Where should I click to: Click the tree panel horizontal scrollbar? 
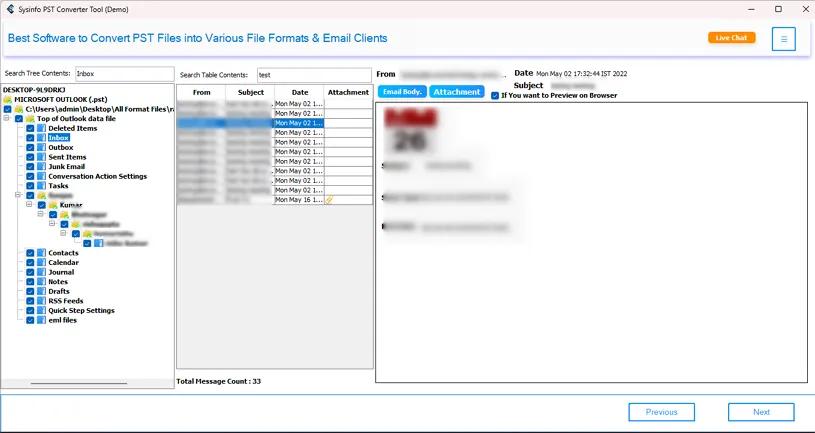[x=78, y=384]
